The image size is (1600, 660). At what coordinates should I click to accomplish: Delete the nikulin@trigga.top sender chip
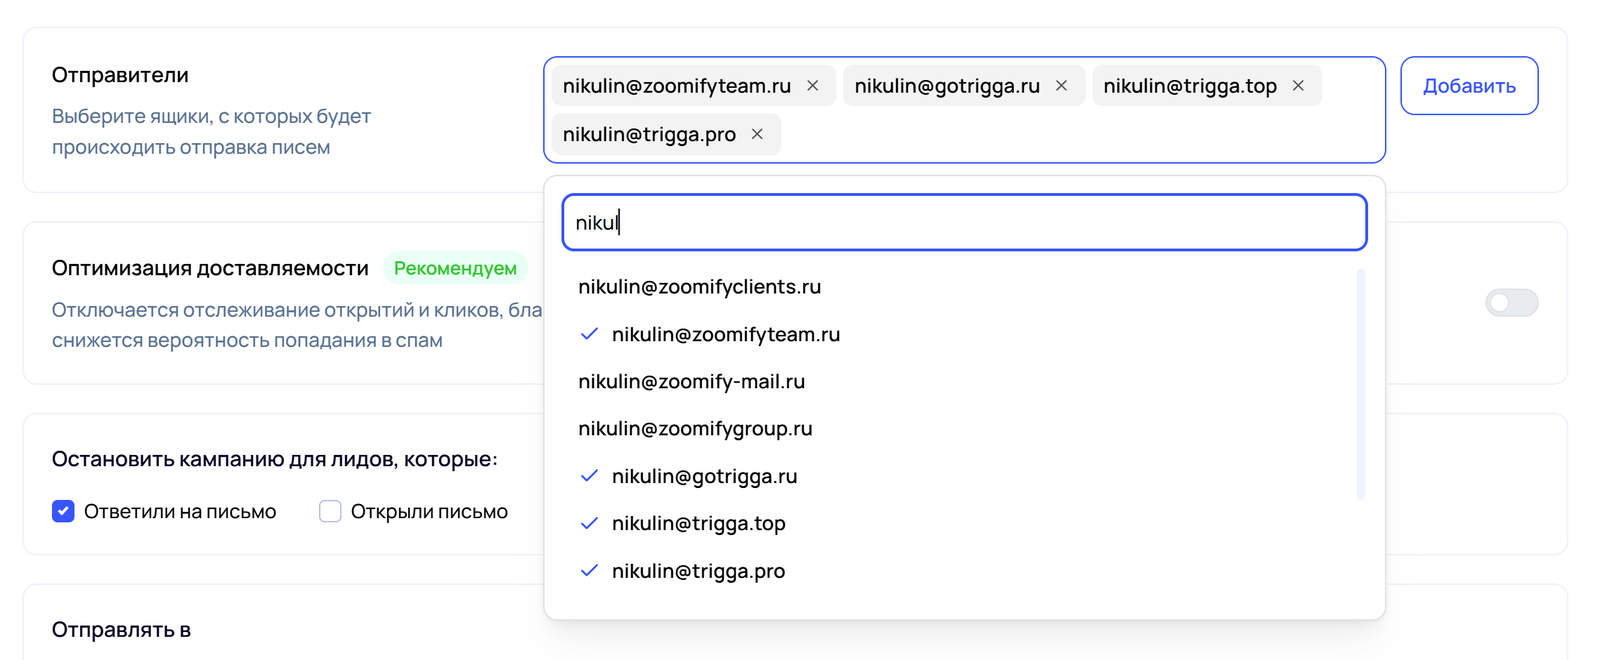coord(1298,86)
